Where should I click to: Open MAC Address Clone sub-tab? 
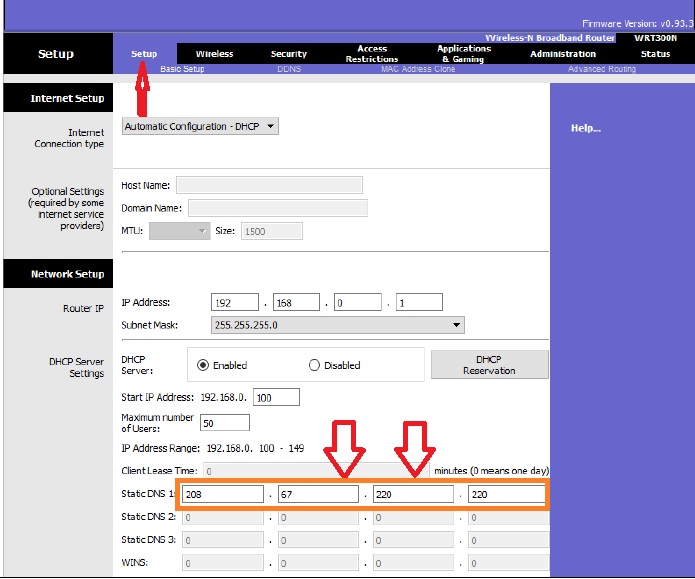pos(418,69)
